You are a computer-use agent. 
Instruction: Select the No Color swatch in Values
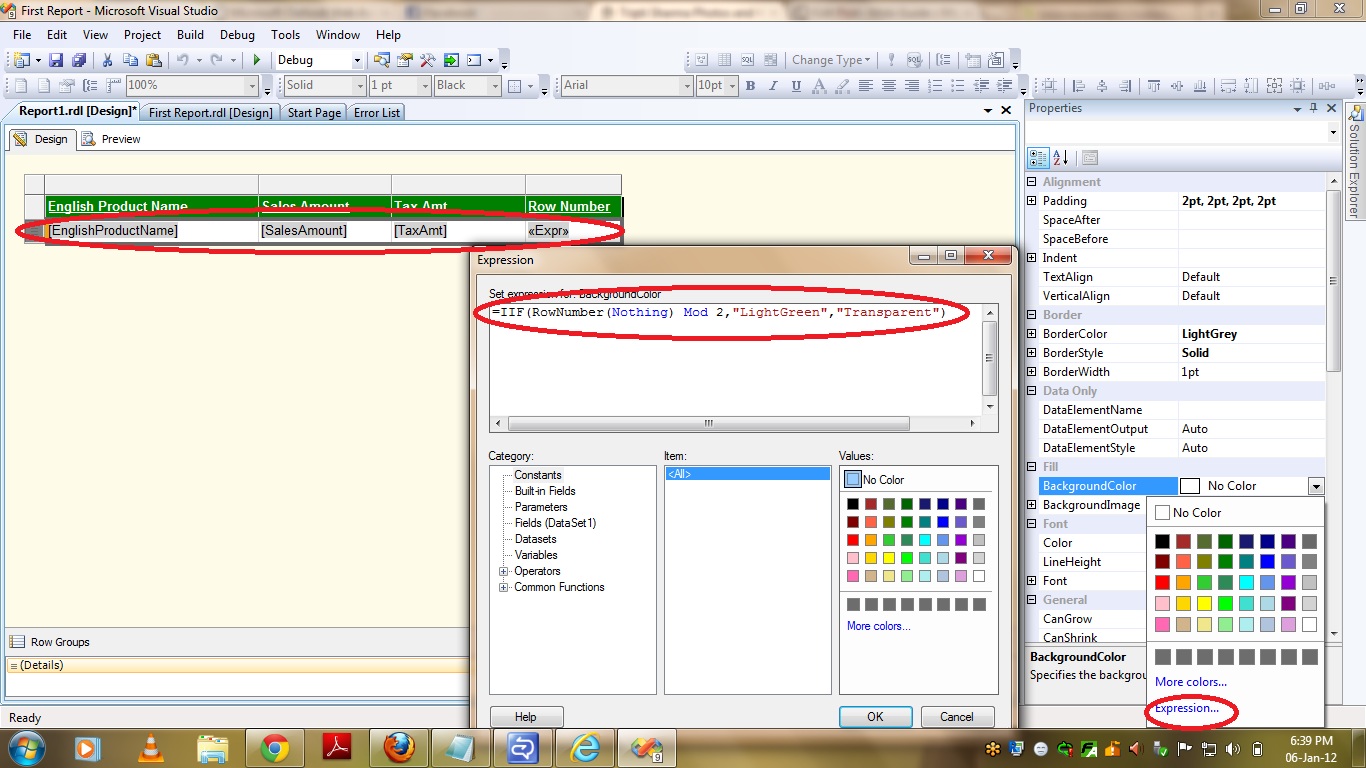pos(852,480)
